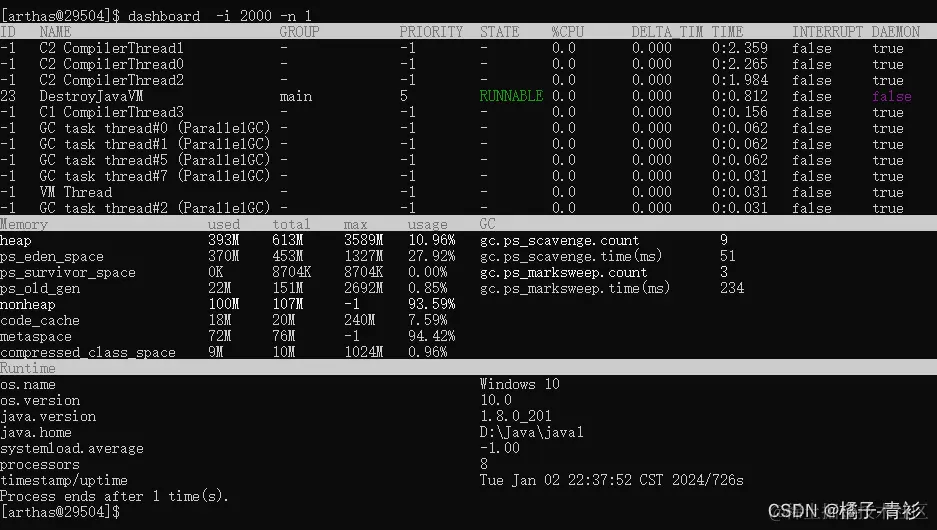937x530 pixels.
Task: Click the 'NAME' column header
Action: point(55,32)
